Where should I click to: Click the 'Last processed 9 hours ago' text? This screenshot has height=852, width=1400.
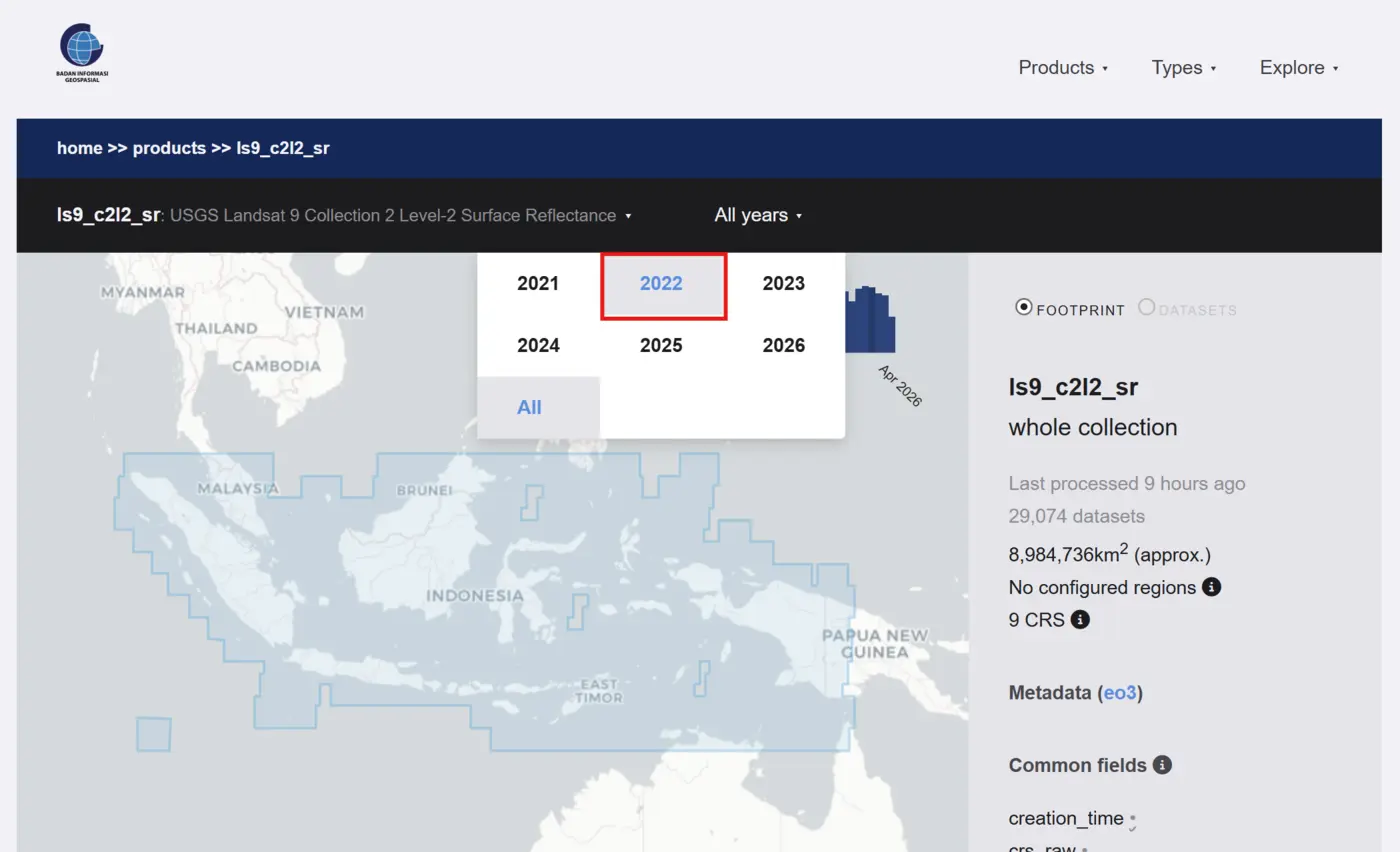click(x=1126, y=484)
